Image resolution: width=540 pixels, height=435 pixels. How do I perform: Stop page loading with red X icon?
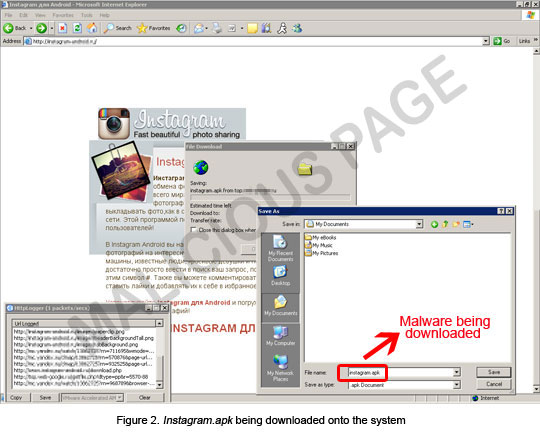pyautogui.click(x=62, y=28)
